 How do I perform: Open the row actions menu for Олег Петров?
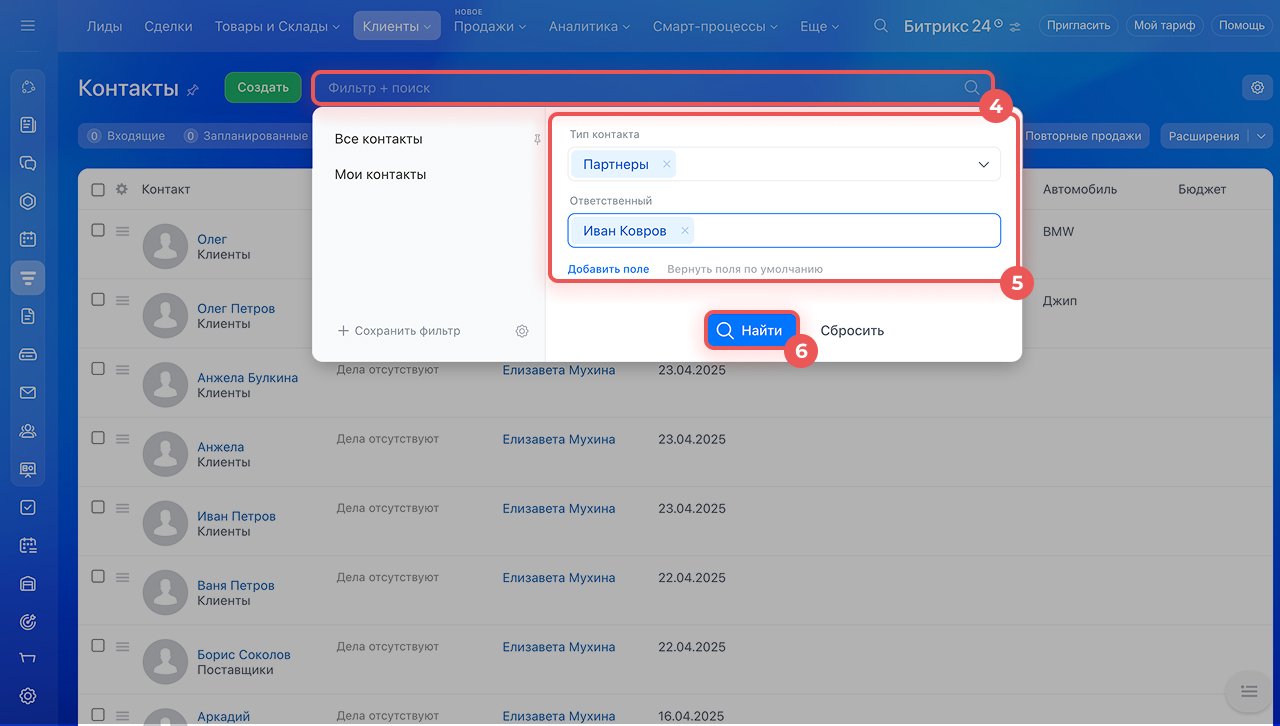pos(123,300)
